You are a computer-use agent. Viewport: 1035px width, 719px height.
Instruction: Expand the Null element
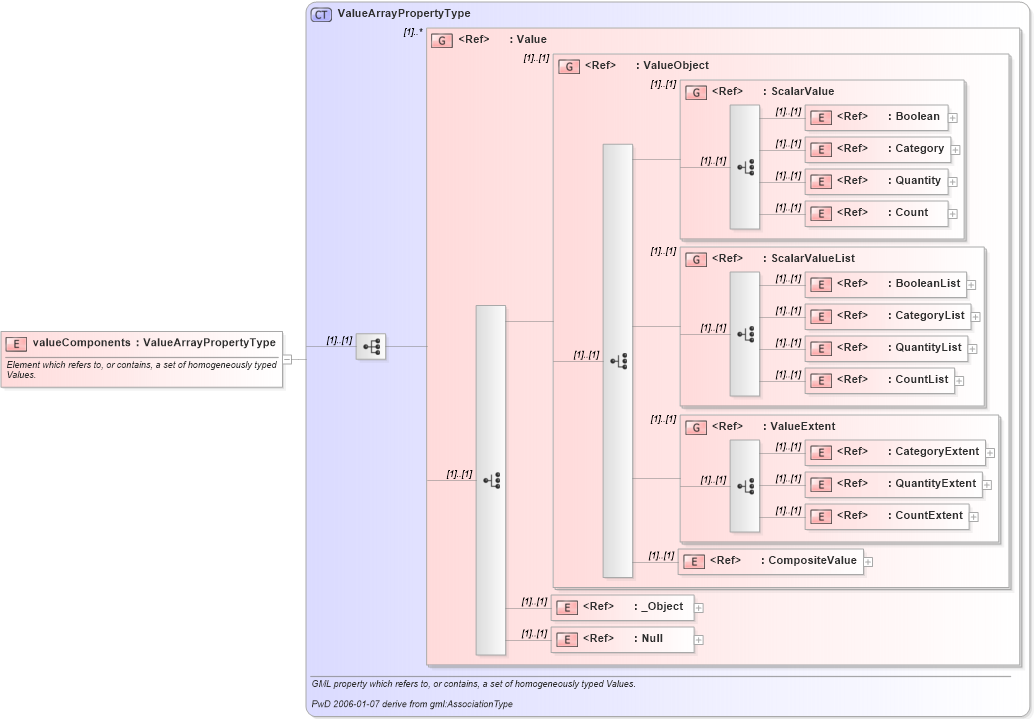[699, 639]
